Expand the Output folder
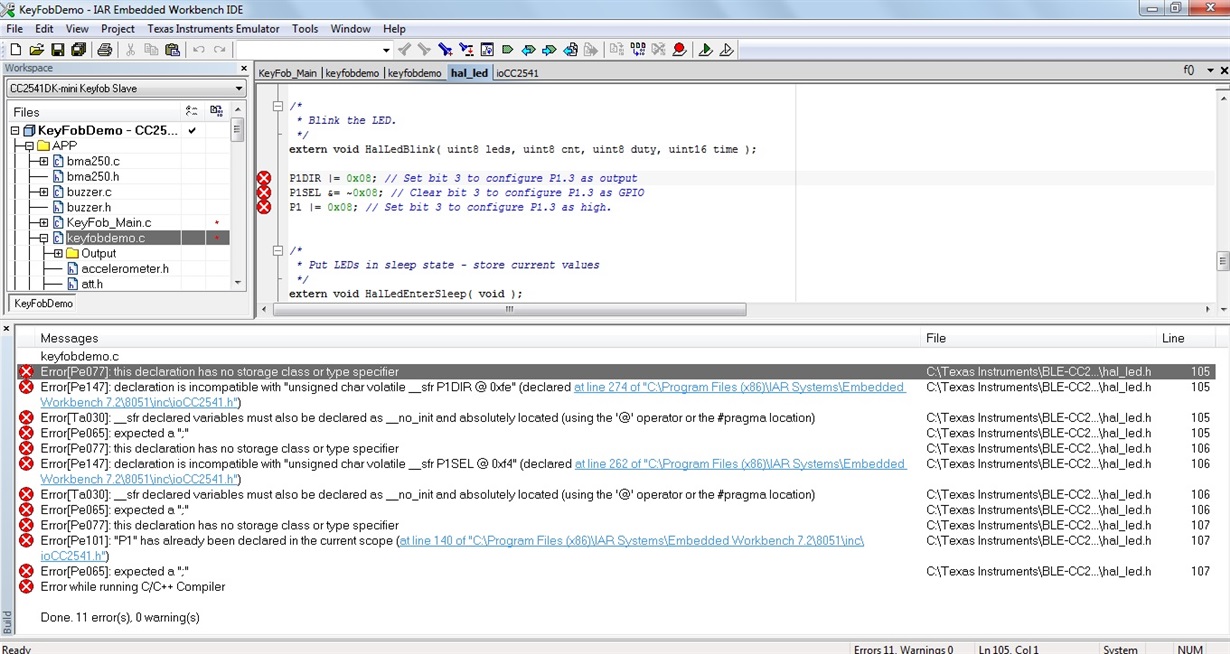The image size is (1230, 654). click(x=58, y=254)
